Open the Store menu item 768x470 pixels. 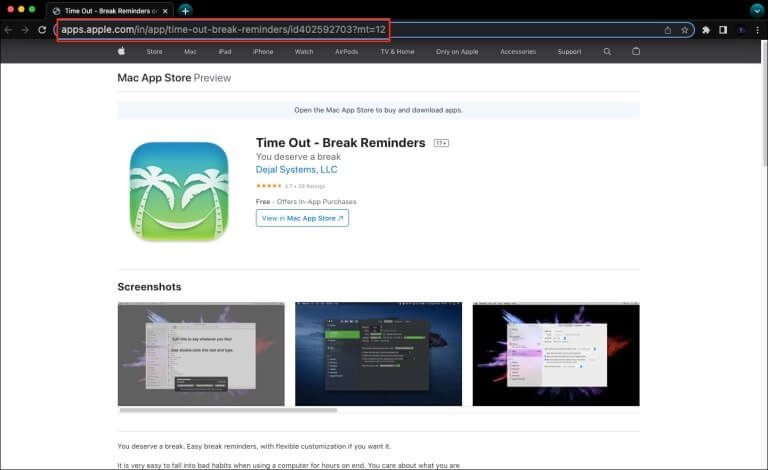click(154, 51)
